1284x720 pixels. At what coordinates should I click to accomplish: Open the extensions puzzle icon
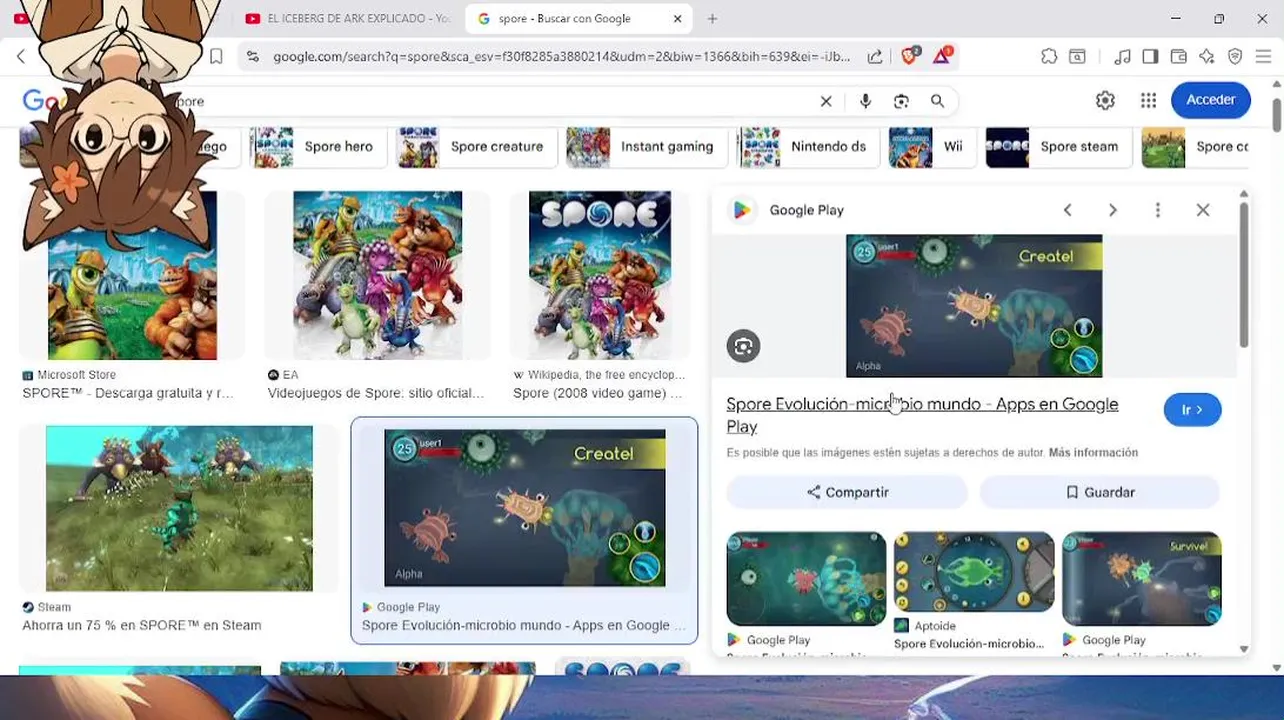1049,57
